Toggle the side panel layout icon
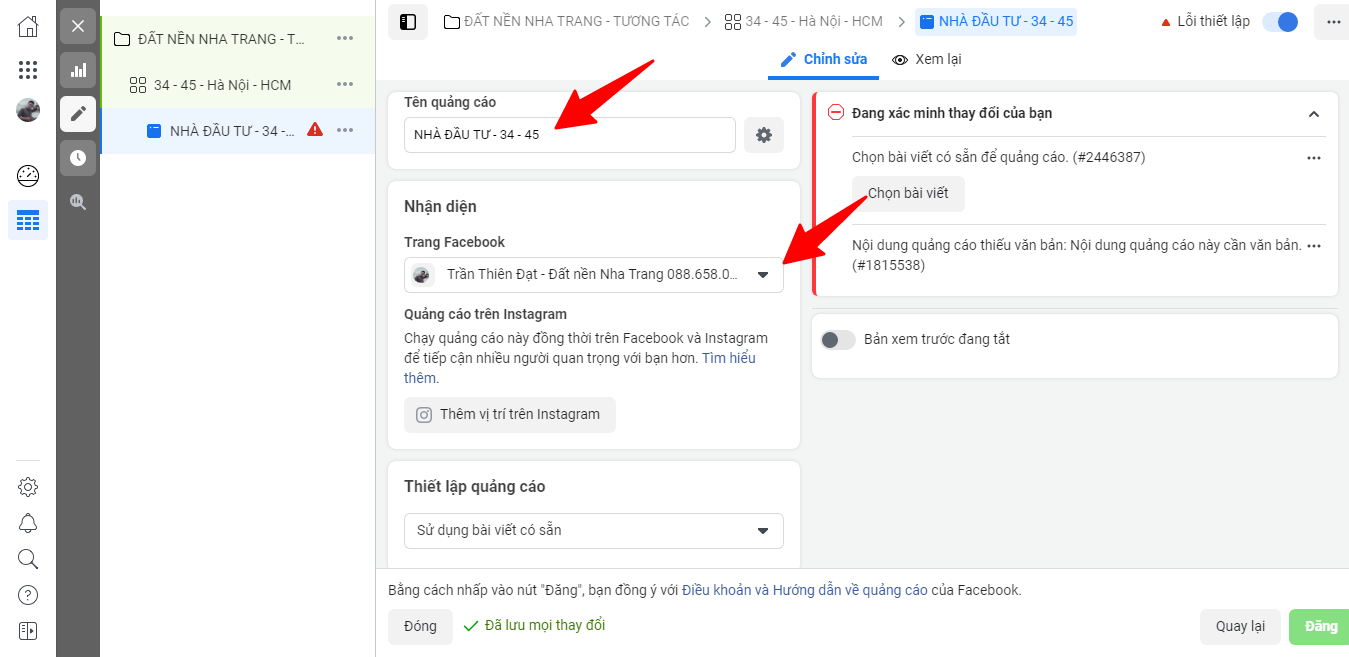 click(408, 22)
